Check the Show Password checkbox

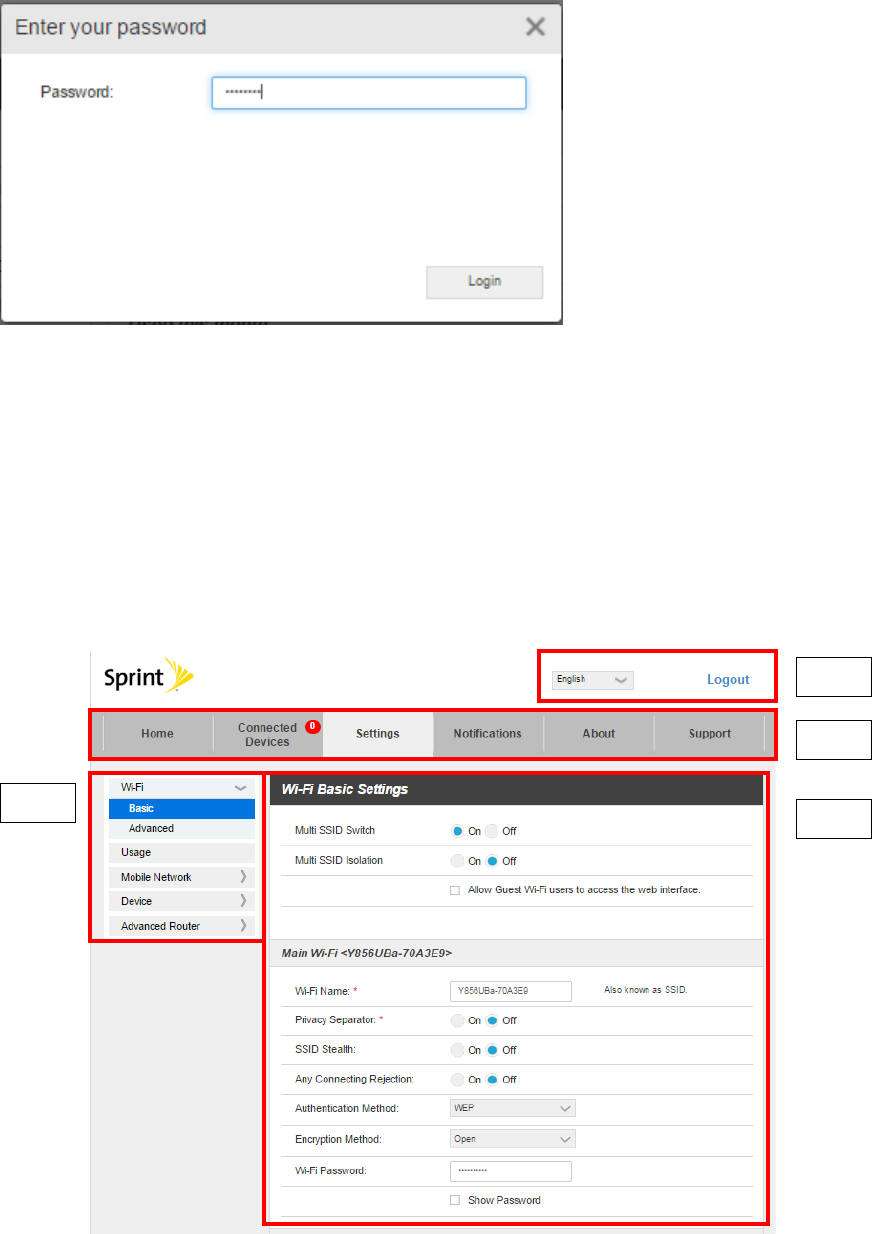[455, 1199]
